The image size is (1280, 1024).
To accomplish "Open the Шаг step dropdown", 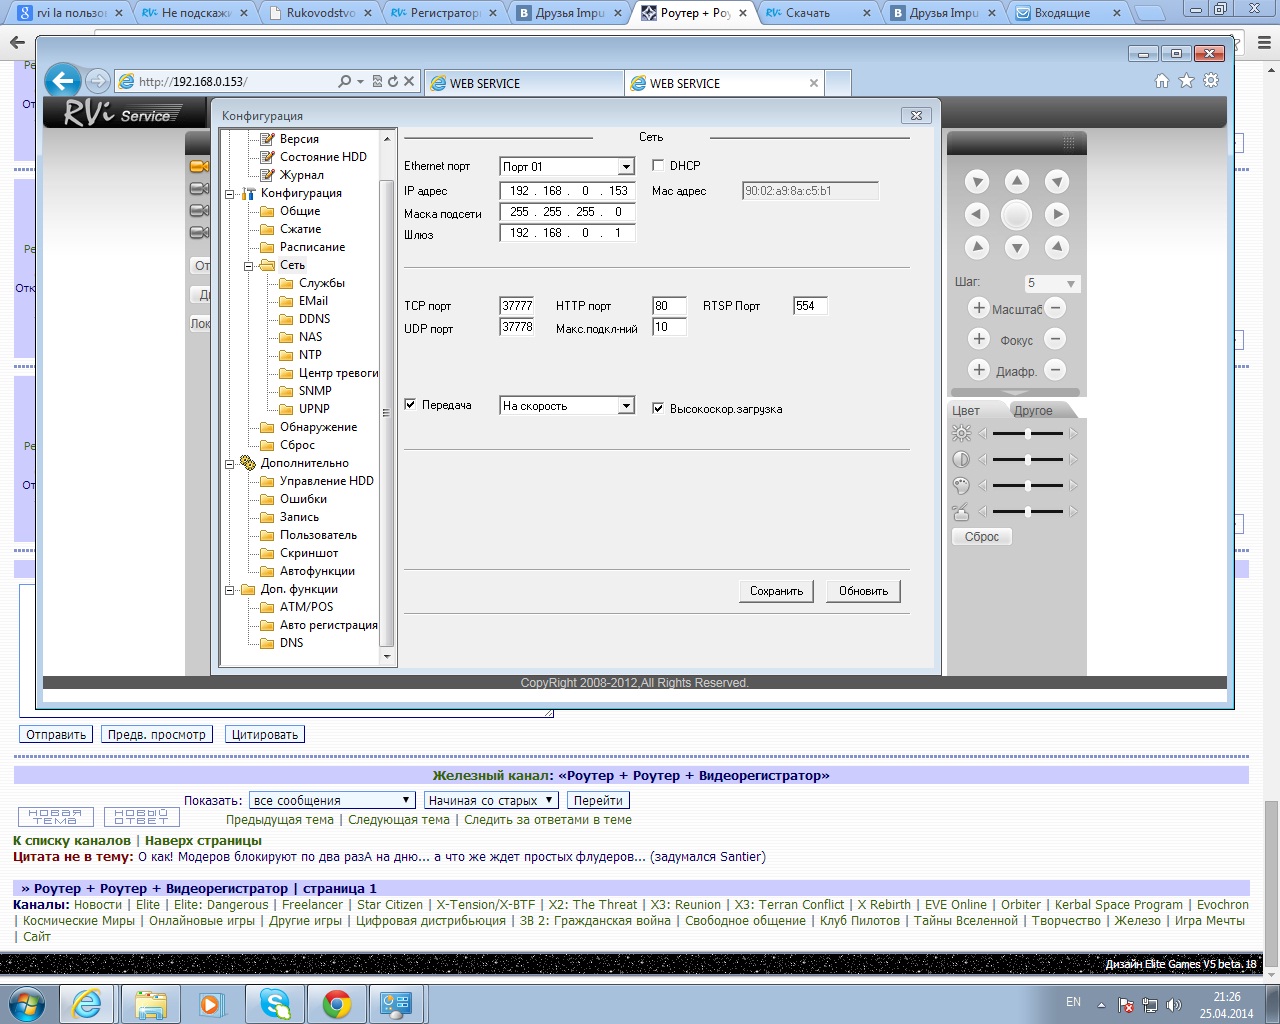I will point(1070,284).
